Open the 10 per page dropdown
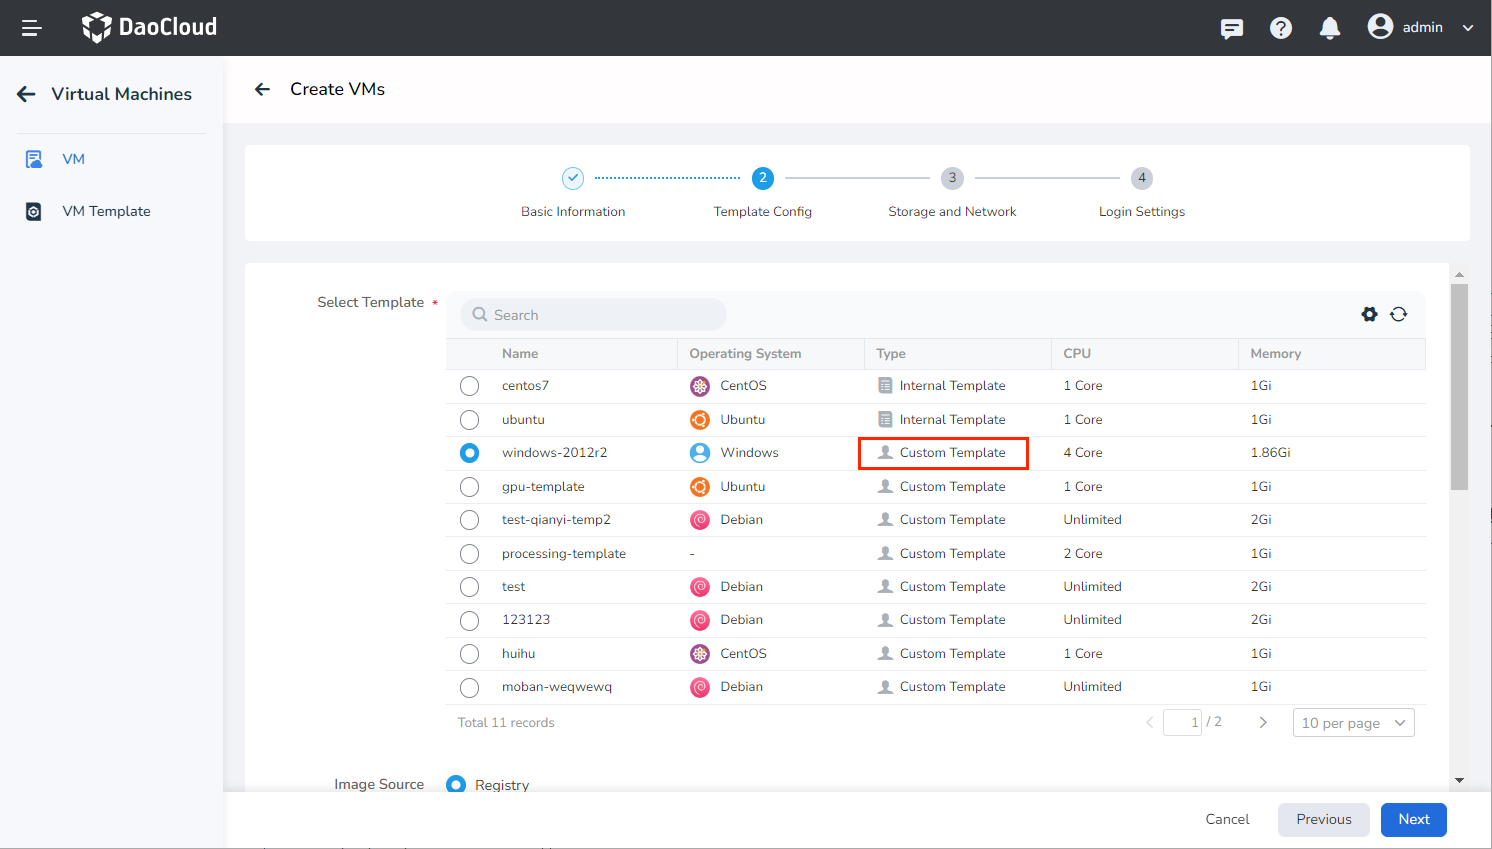 pyautogui.click(x=1353, y=722)
